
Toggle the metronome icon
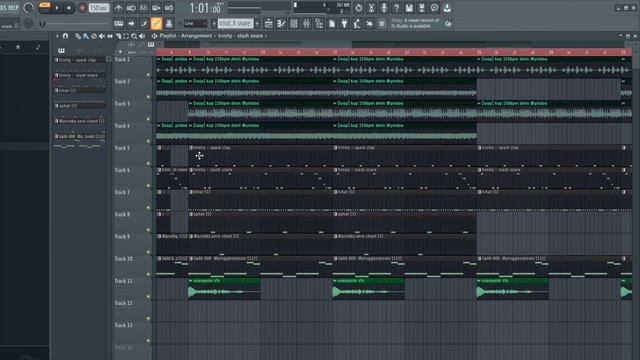[x=118, y=8]
